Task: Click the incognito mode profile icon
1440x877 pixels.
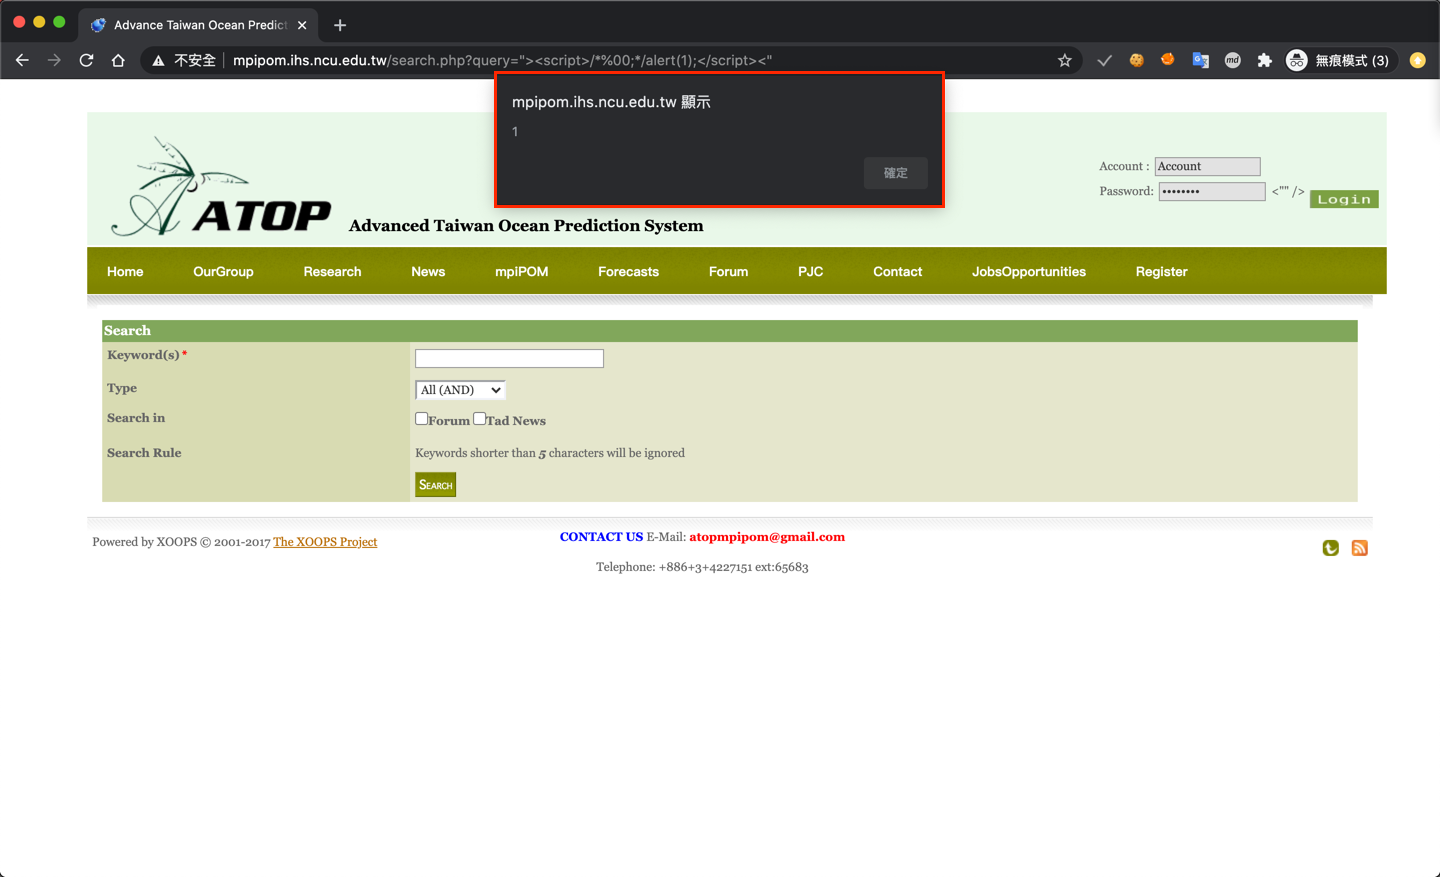Action: 1297,60
